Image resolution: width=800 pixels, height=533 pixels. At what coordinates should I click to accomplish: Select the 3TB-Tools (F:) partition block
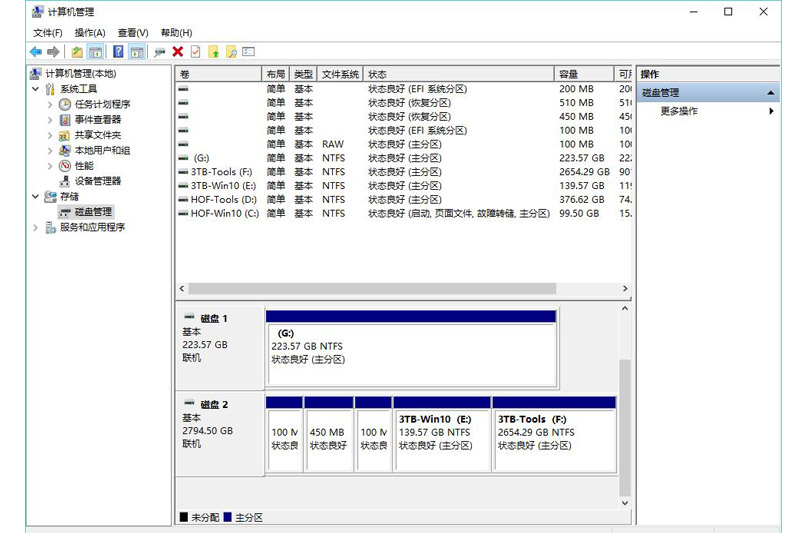pos(554,440)
